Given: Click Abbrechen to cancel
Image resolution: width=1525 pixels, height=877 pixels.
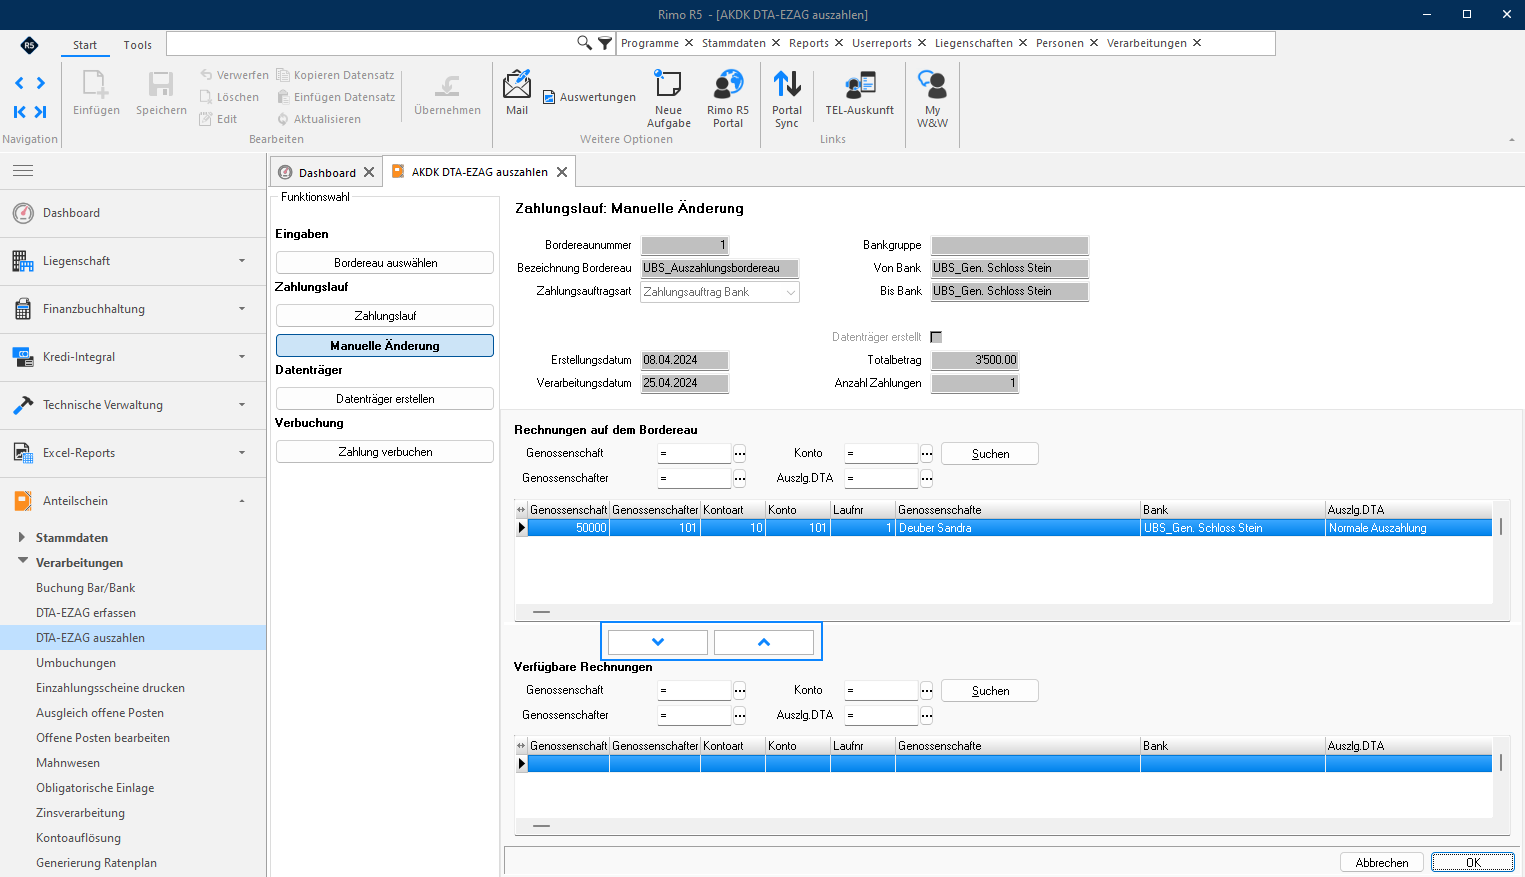Looking at the screenshot, I should coord(1382,862).
